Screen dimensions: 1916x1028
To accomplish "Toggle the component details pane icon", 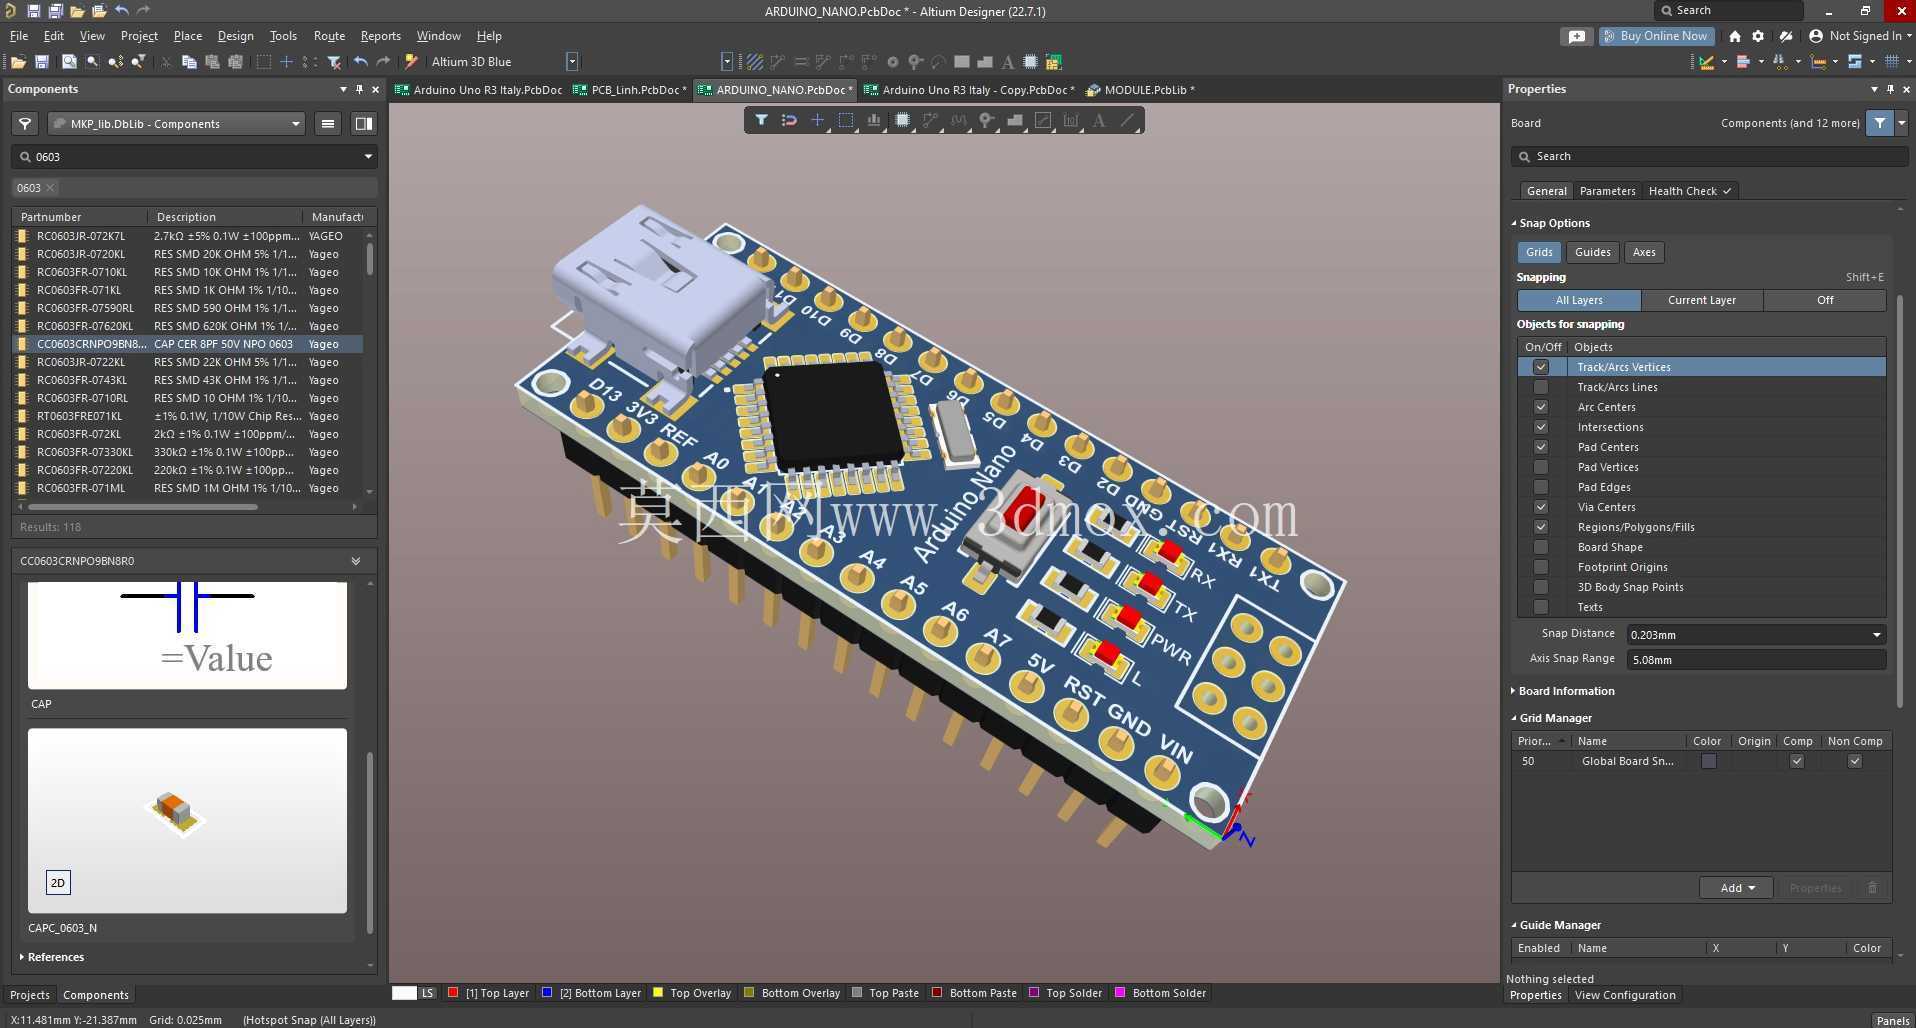I will point(364,124).
